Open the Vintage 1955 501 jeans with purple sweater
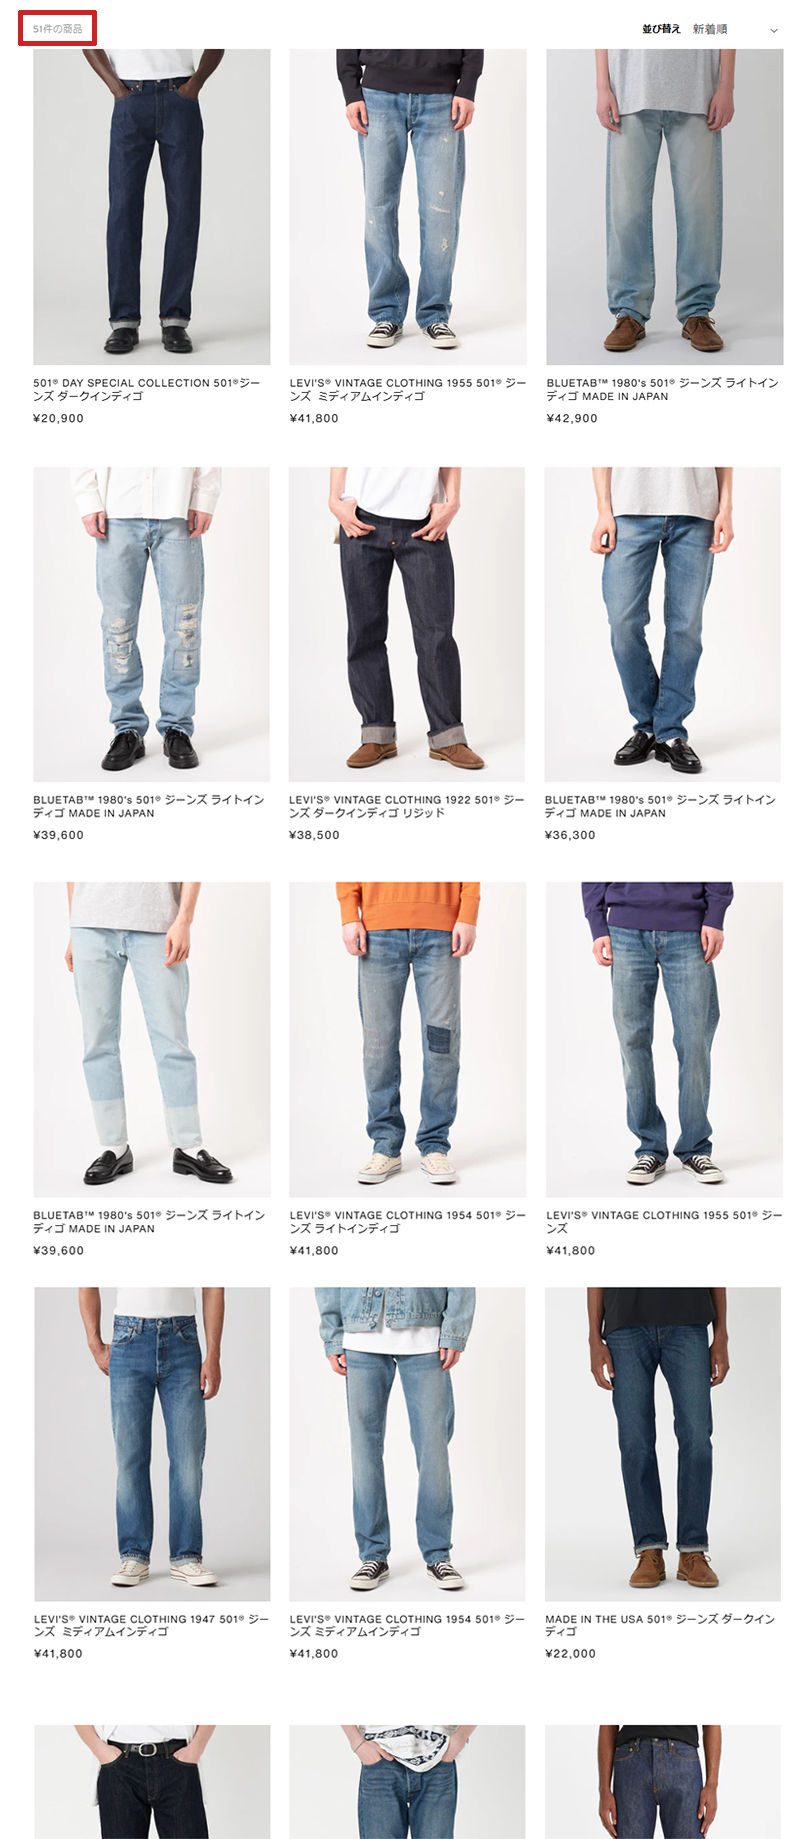 point(664,1039)
